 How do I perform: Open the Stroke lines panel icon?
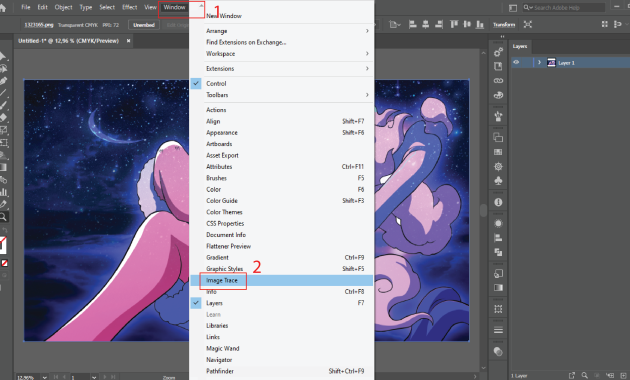pos(498,330)
